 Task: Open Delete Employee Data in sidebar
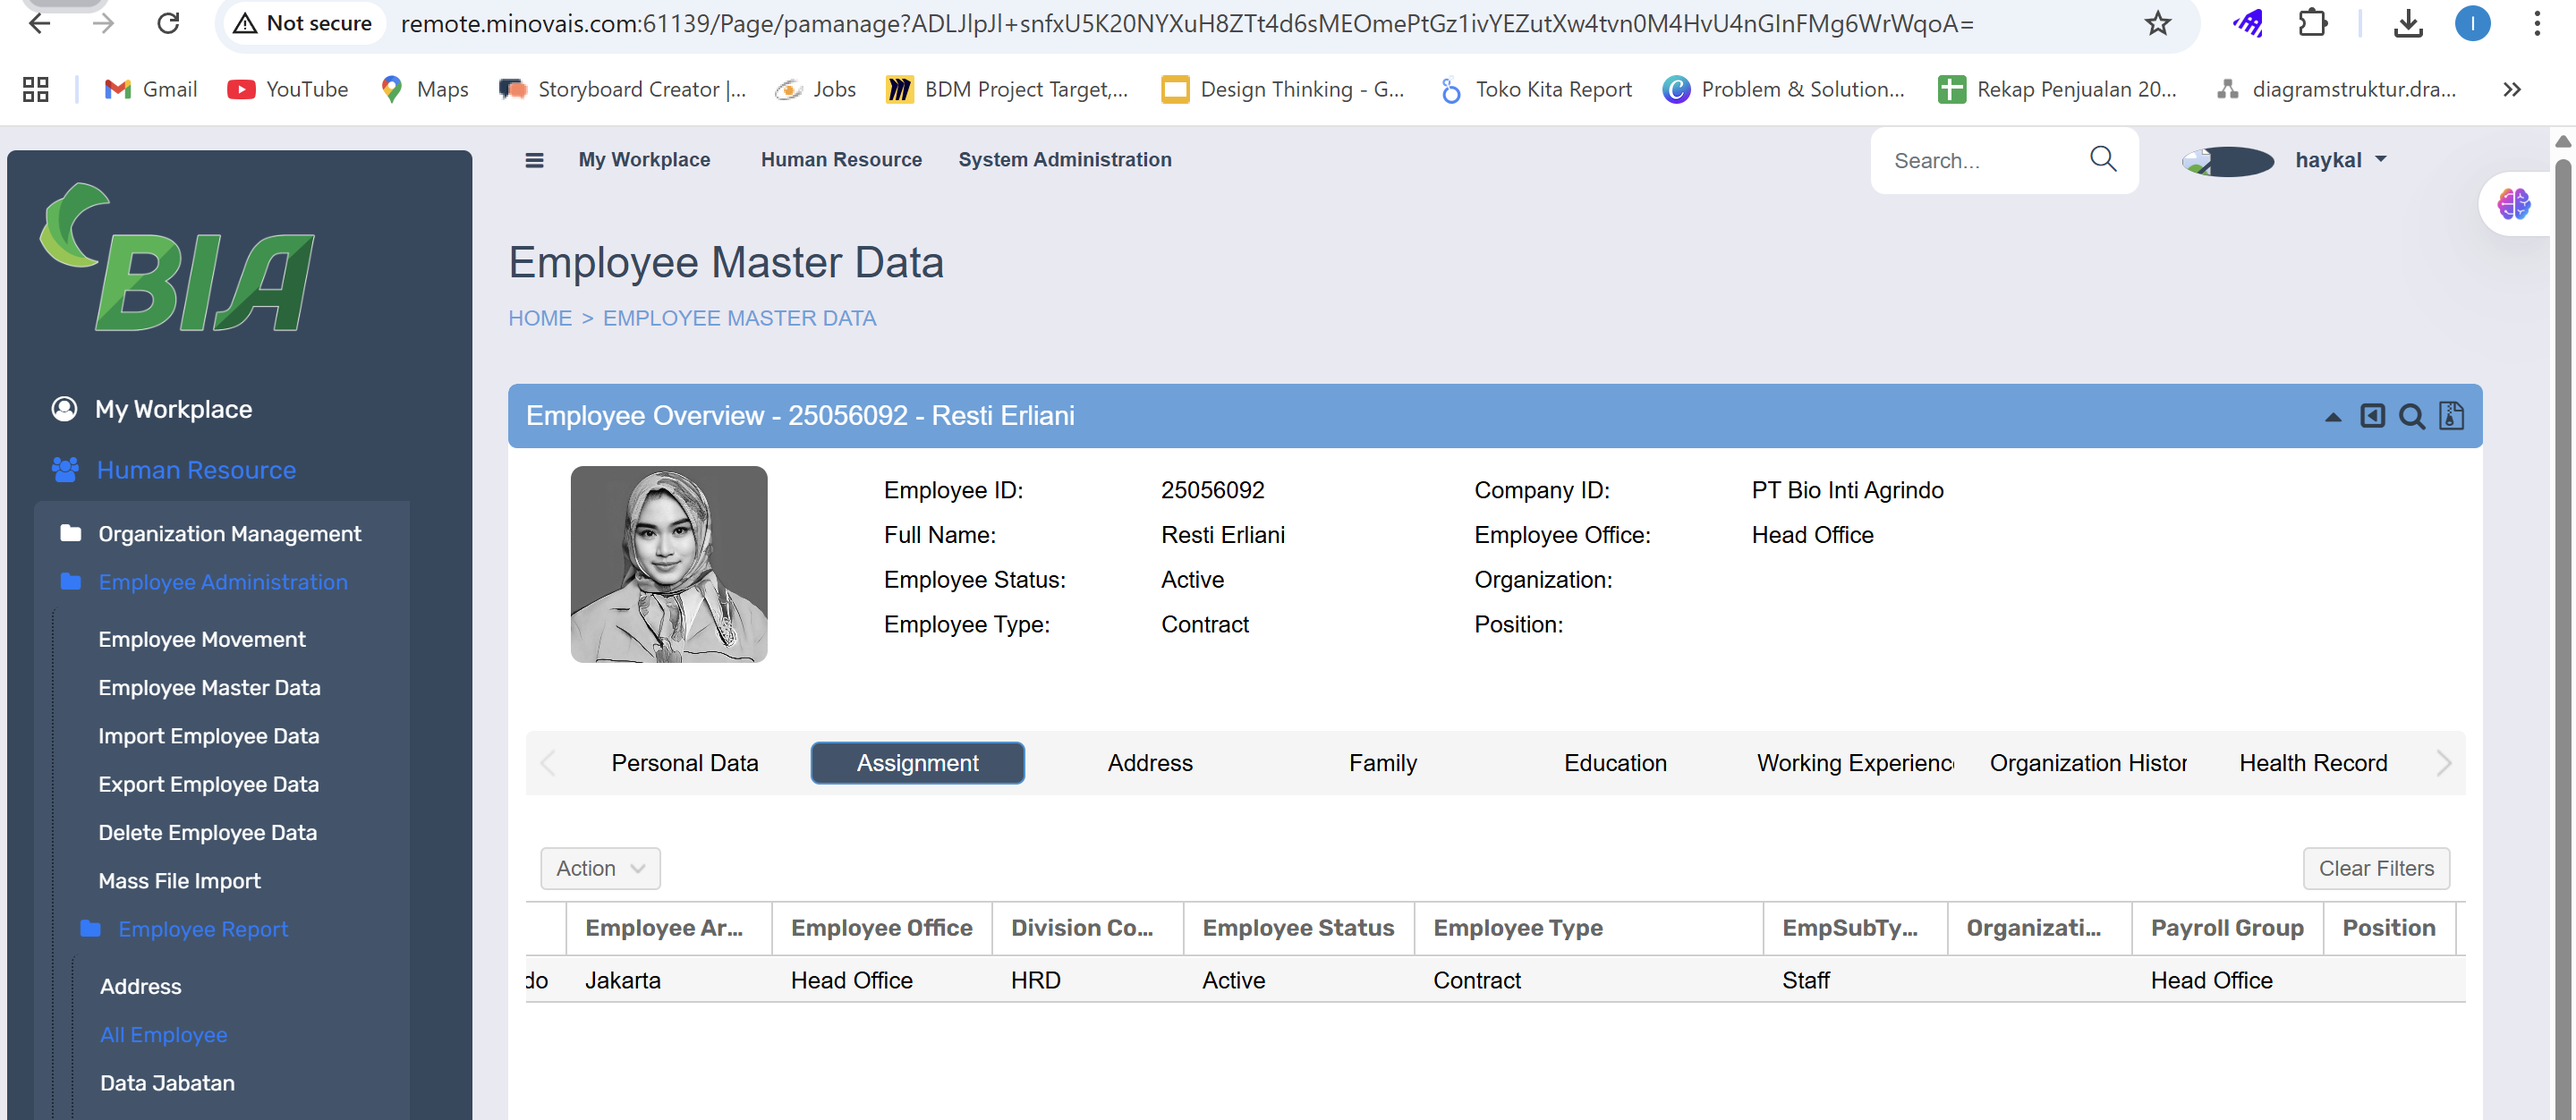pos(207,833)
